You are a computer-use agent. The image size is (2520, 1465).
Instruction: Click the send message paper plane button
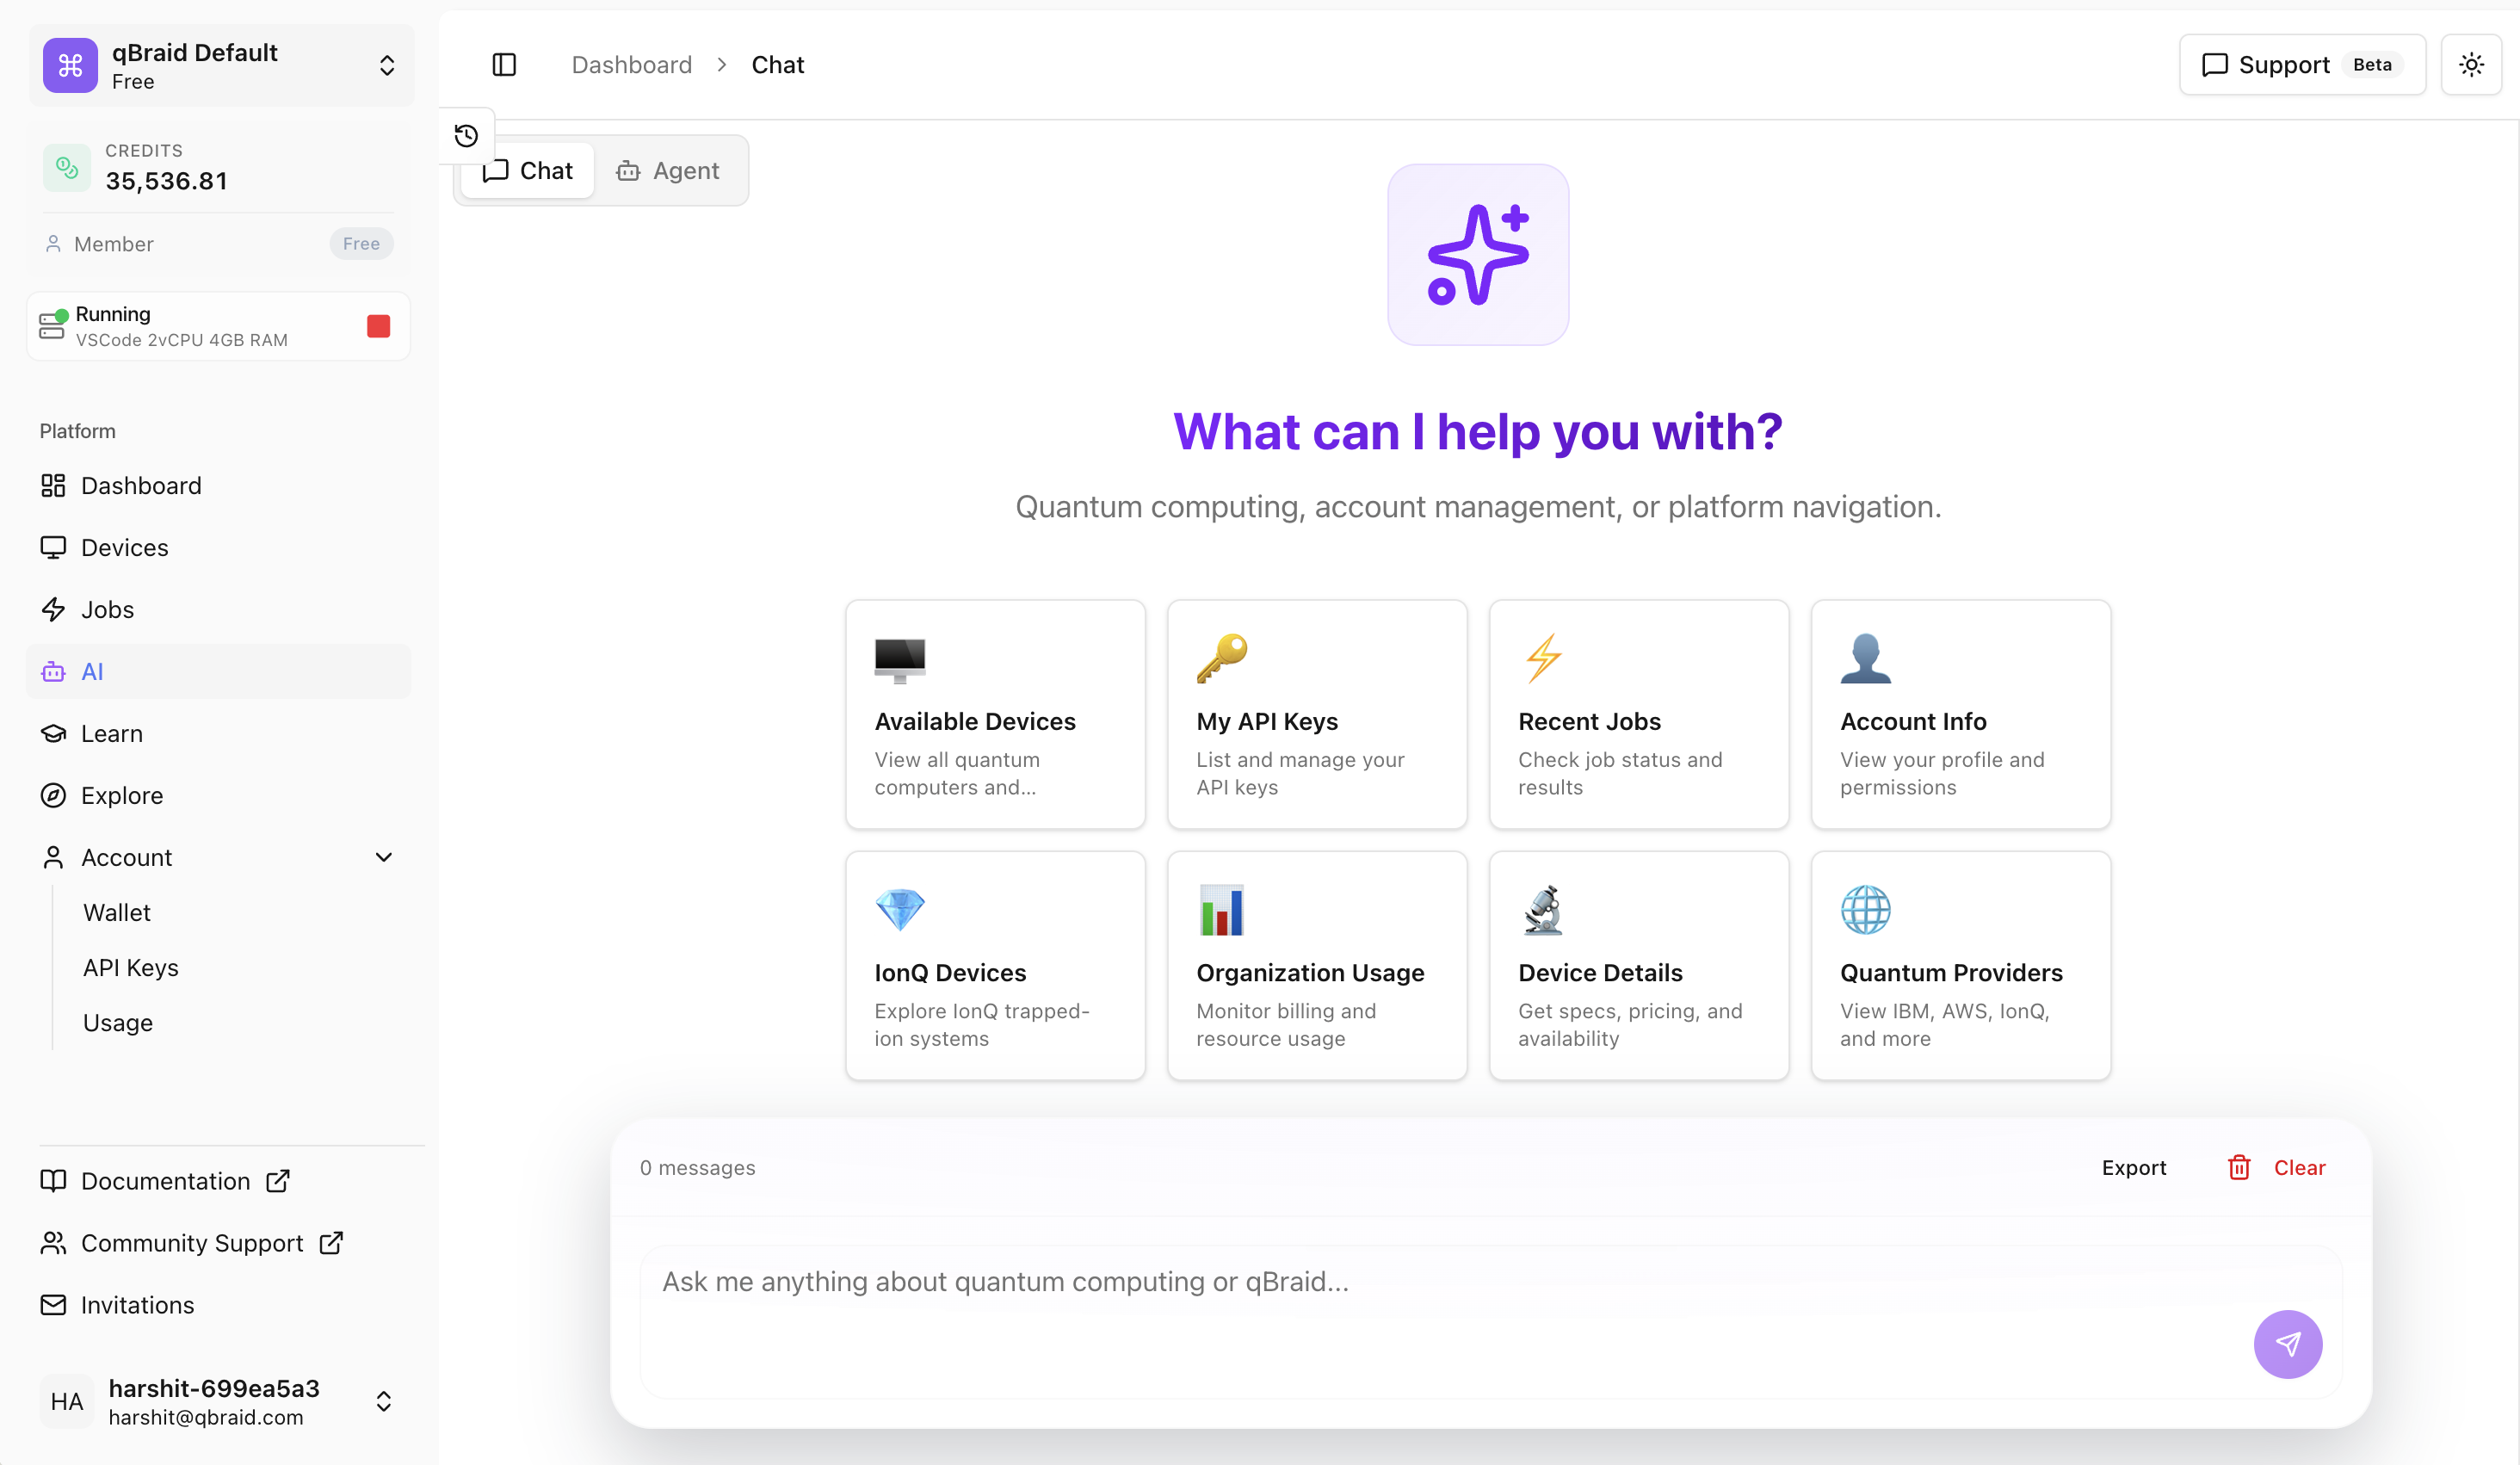click(x=2288, y=1344)
